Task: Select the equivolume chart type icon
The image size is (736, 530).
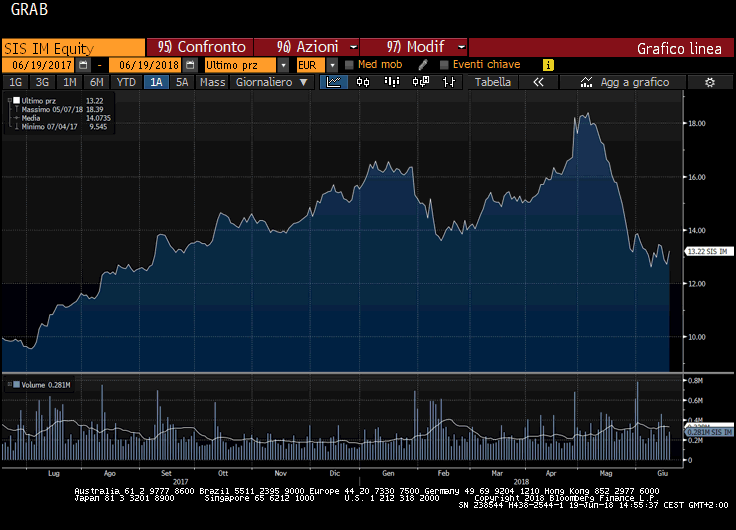Action: click(x=421, y=82)
